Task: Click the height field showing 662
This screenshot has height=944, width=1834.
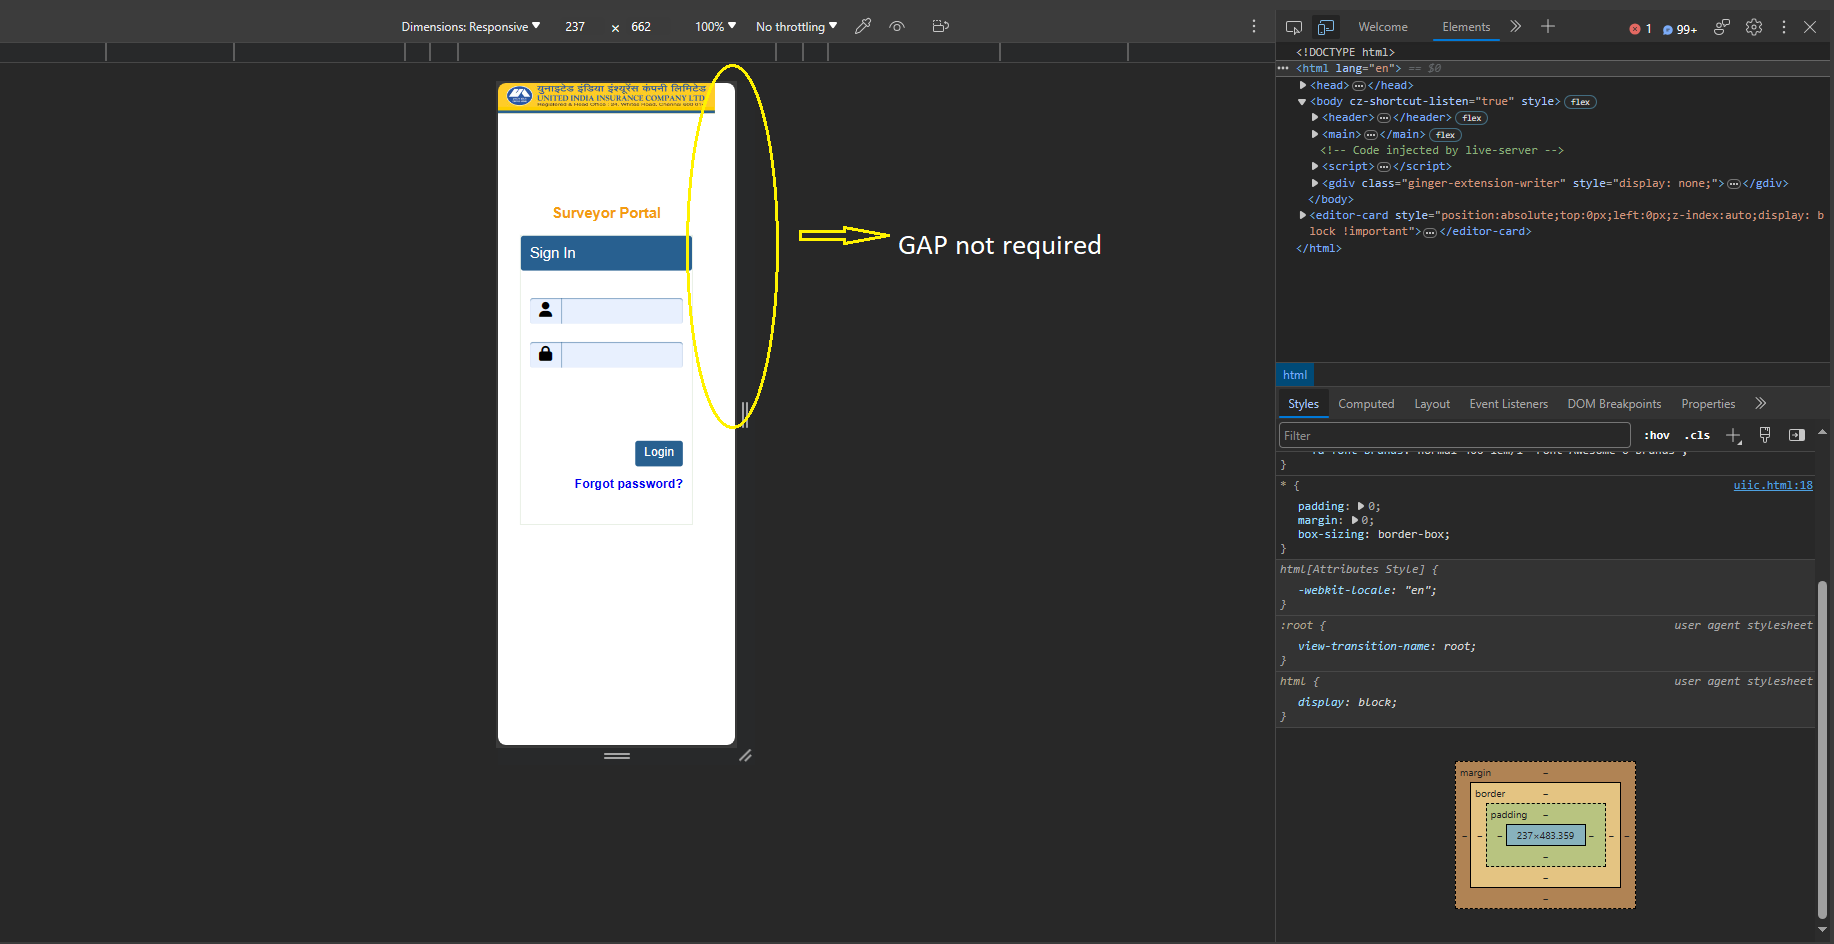Action: click(642, 27)
